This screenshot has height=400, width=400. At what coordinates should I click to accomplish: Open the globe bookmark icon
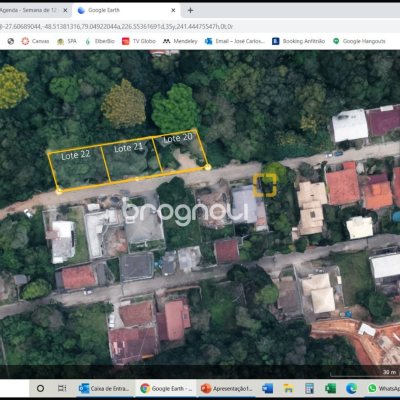click(x=11, y=41)
